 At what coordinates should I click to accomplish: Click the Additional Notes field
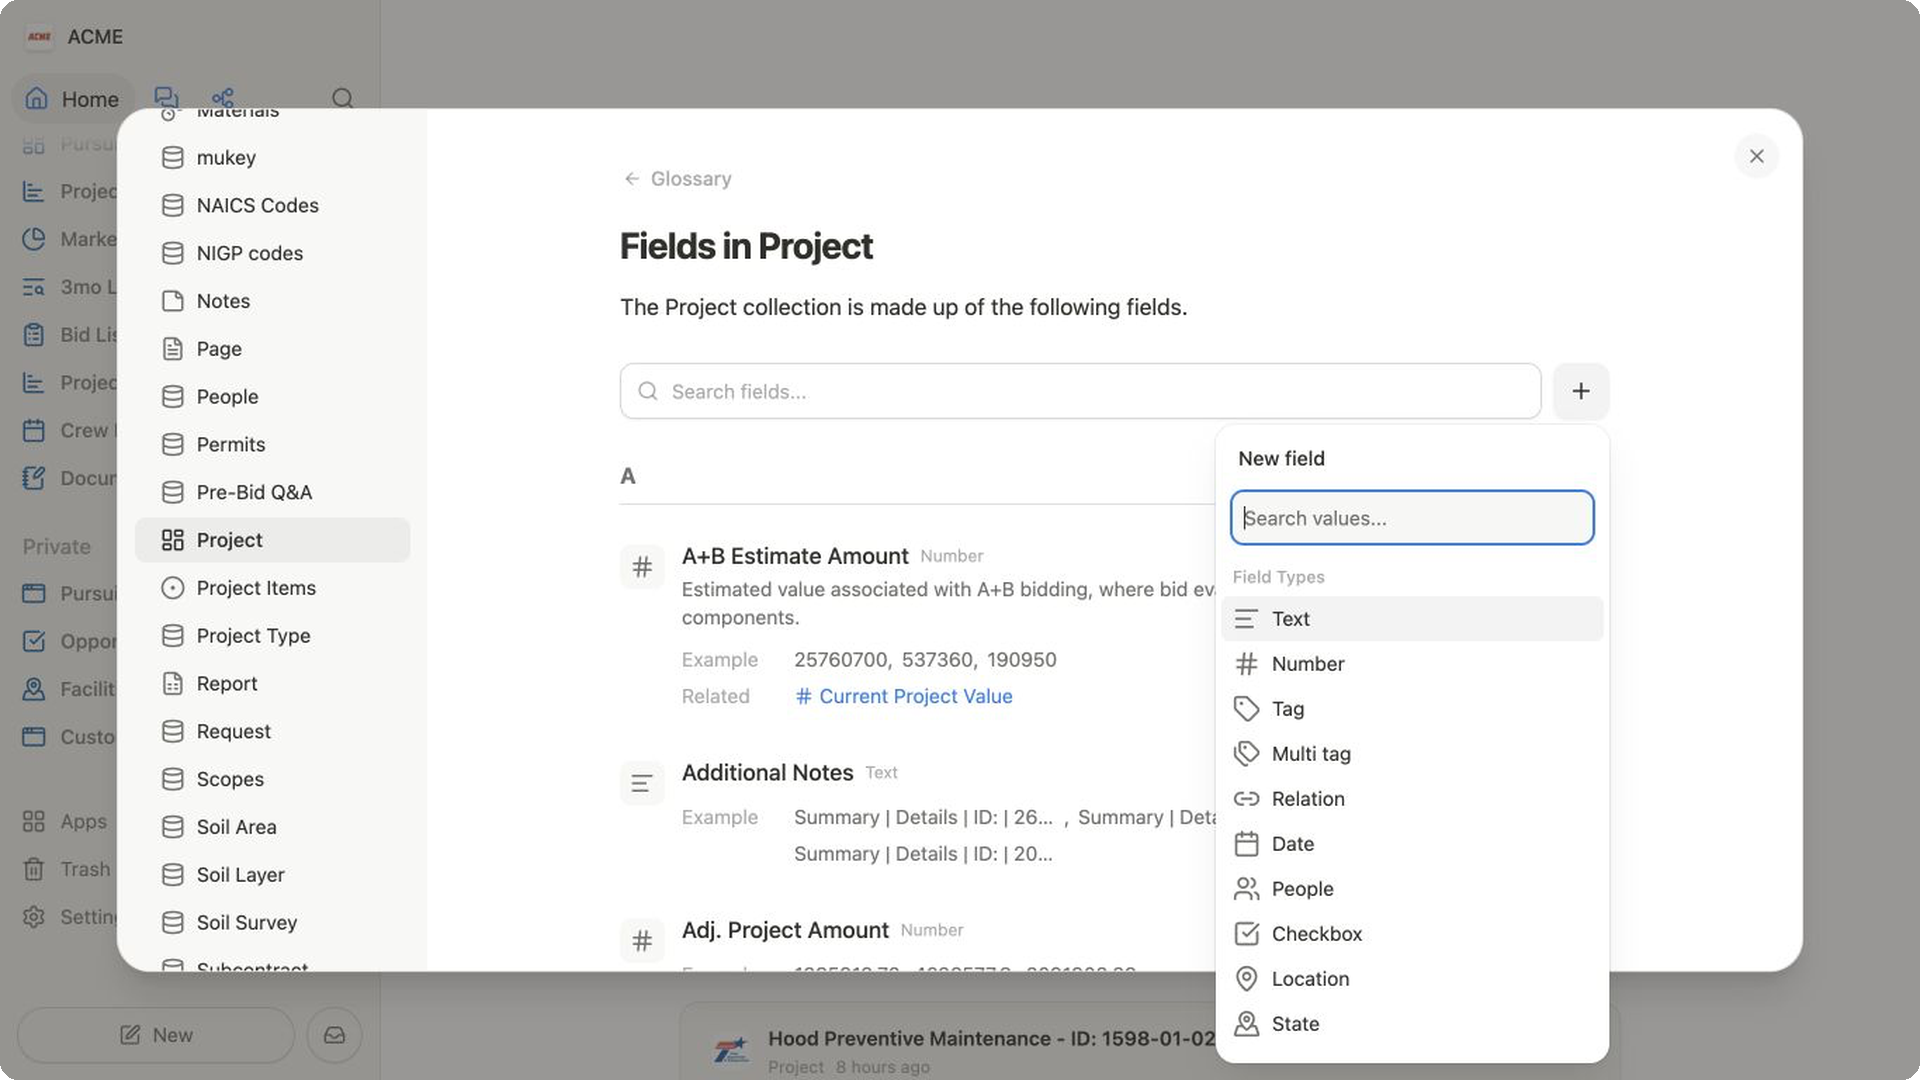click(x=767, y=773)
